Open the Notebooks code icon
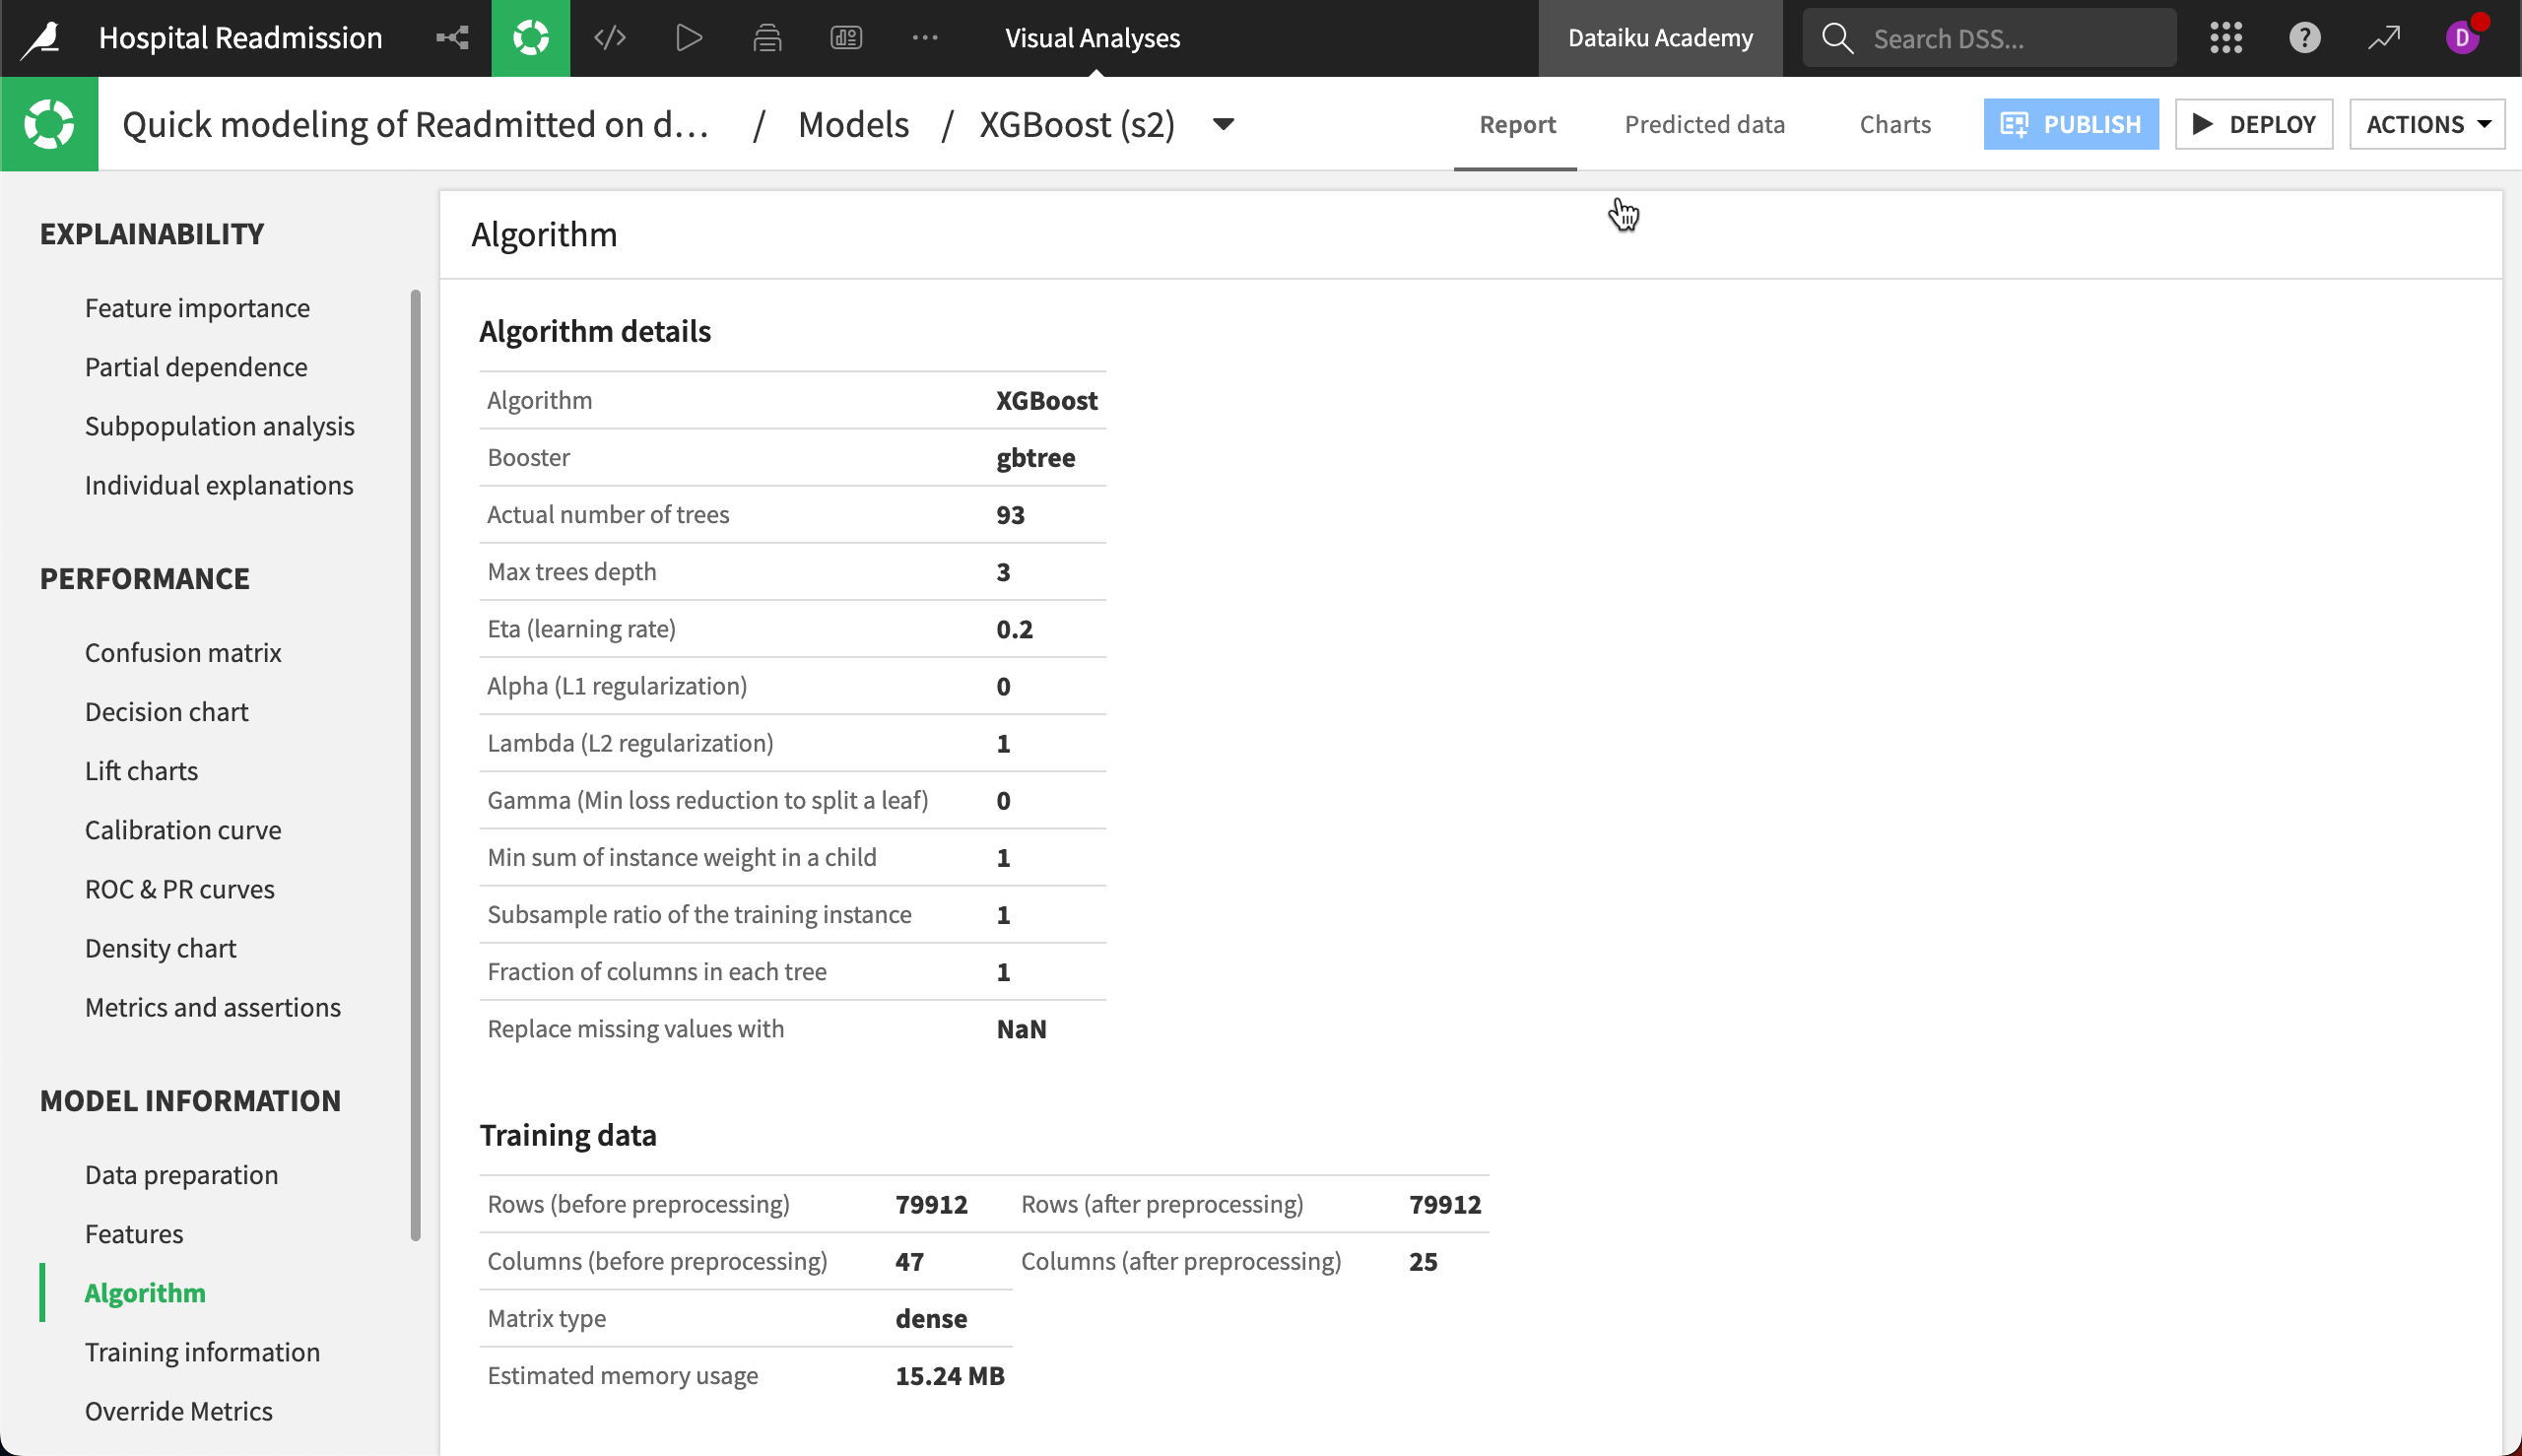2522x1456 pixels. pos(609,37)
